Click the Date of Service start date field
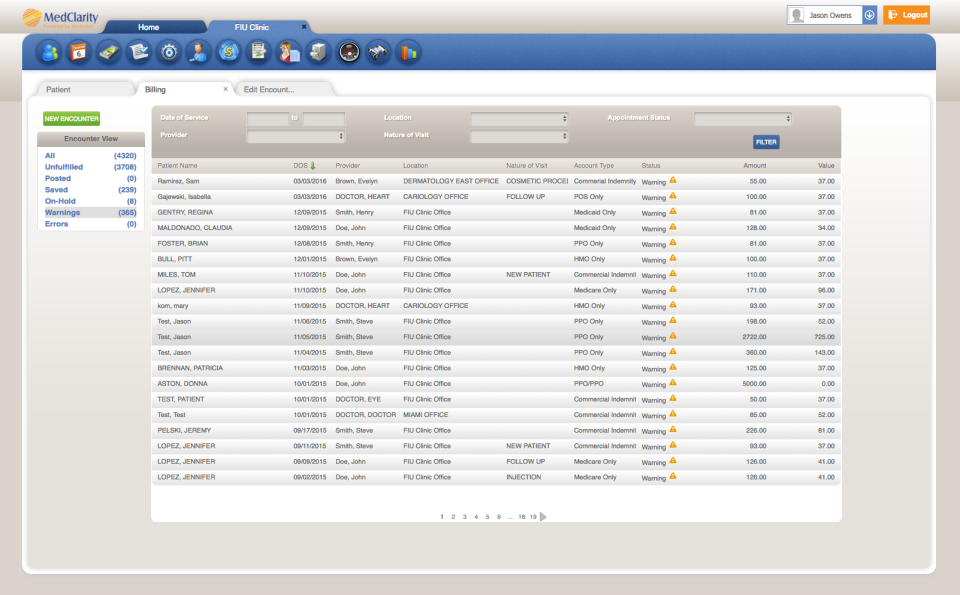The image size is (960, 595). 270,117
